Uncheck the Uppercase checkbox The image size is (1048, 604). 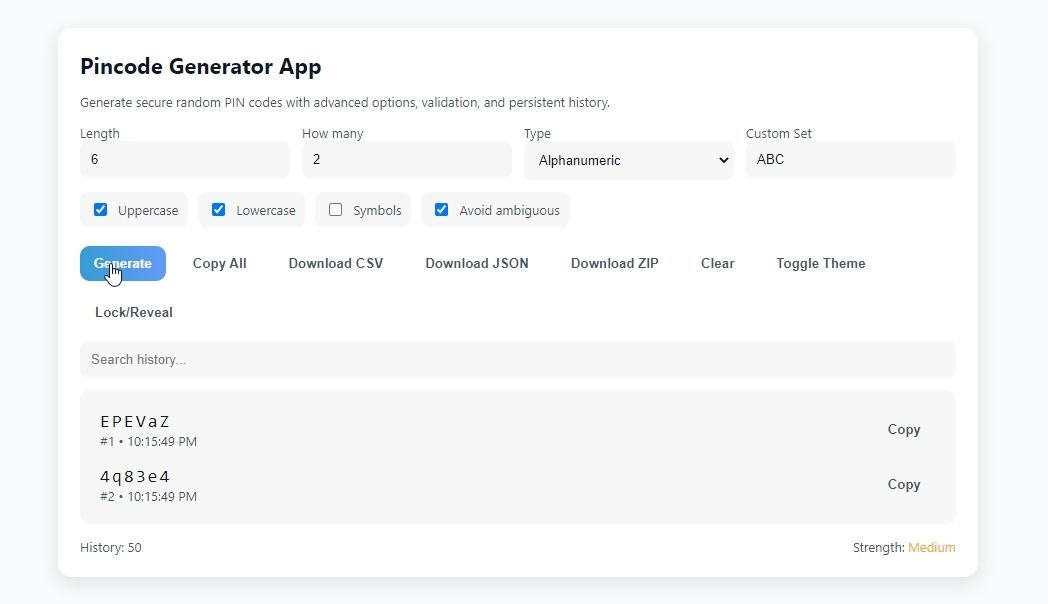(x=101, y=210)
